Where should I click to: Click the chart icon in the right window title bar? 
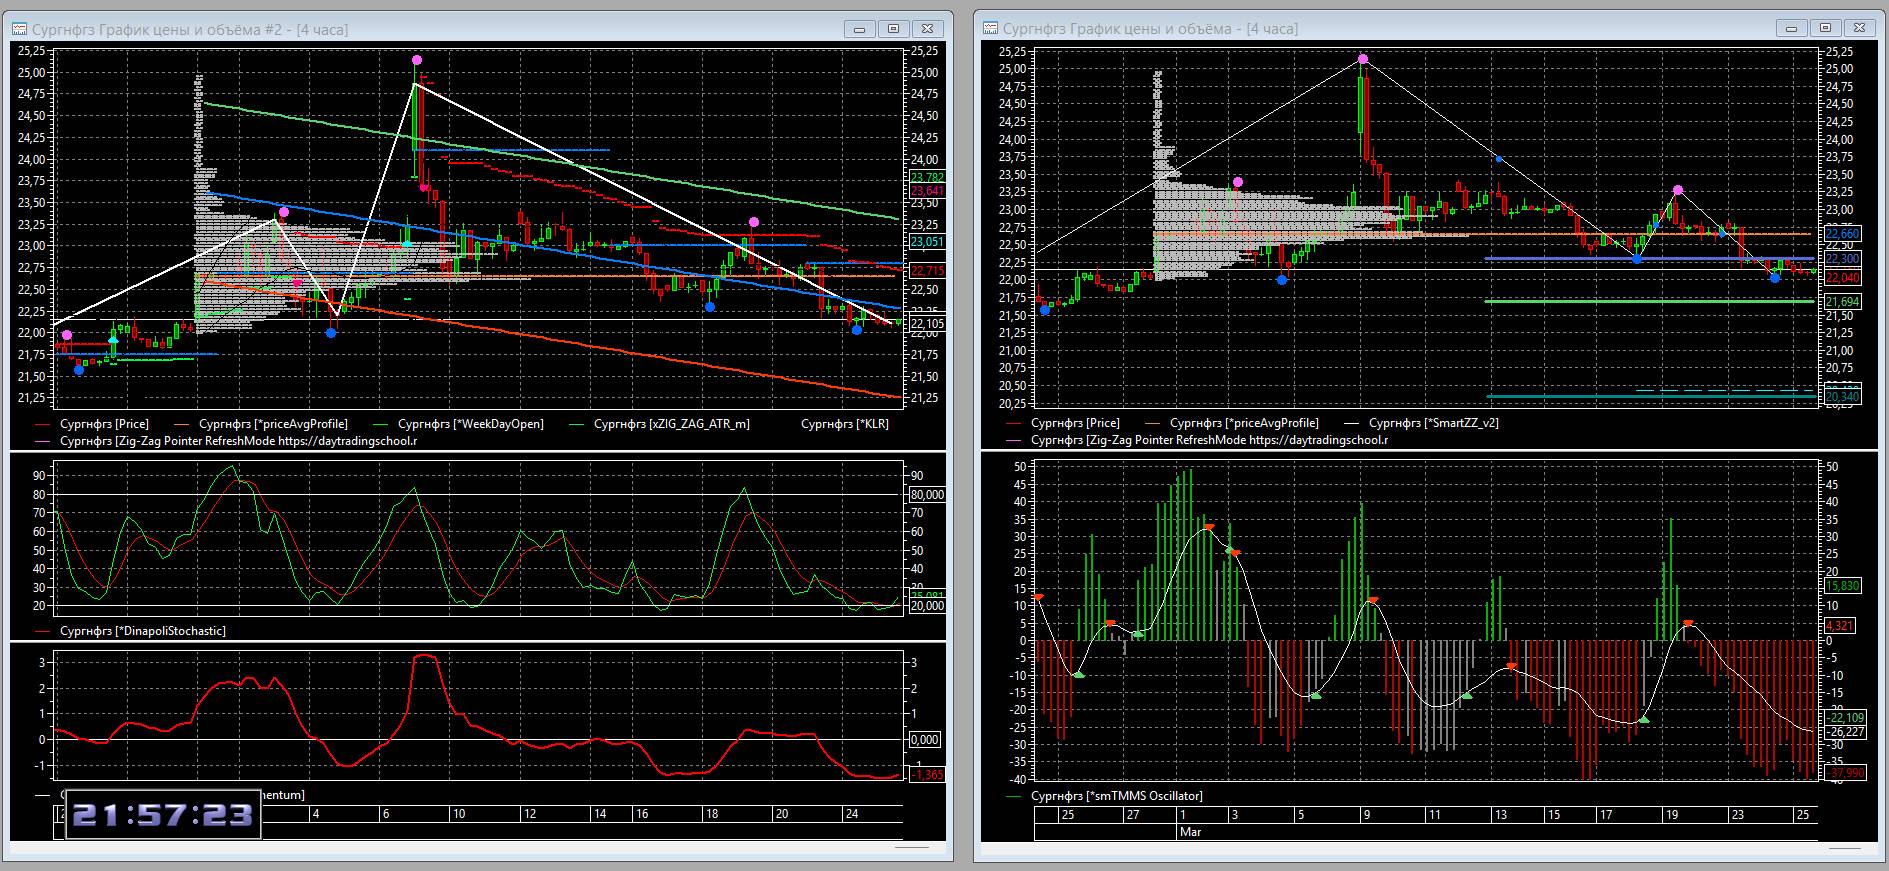pos(990,29)
